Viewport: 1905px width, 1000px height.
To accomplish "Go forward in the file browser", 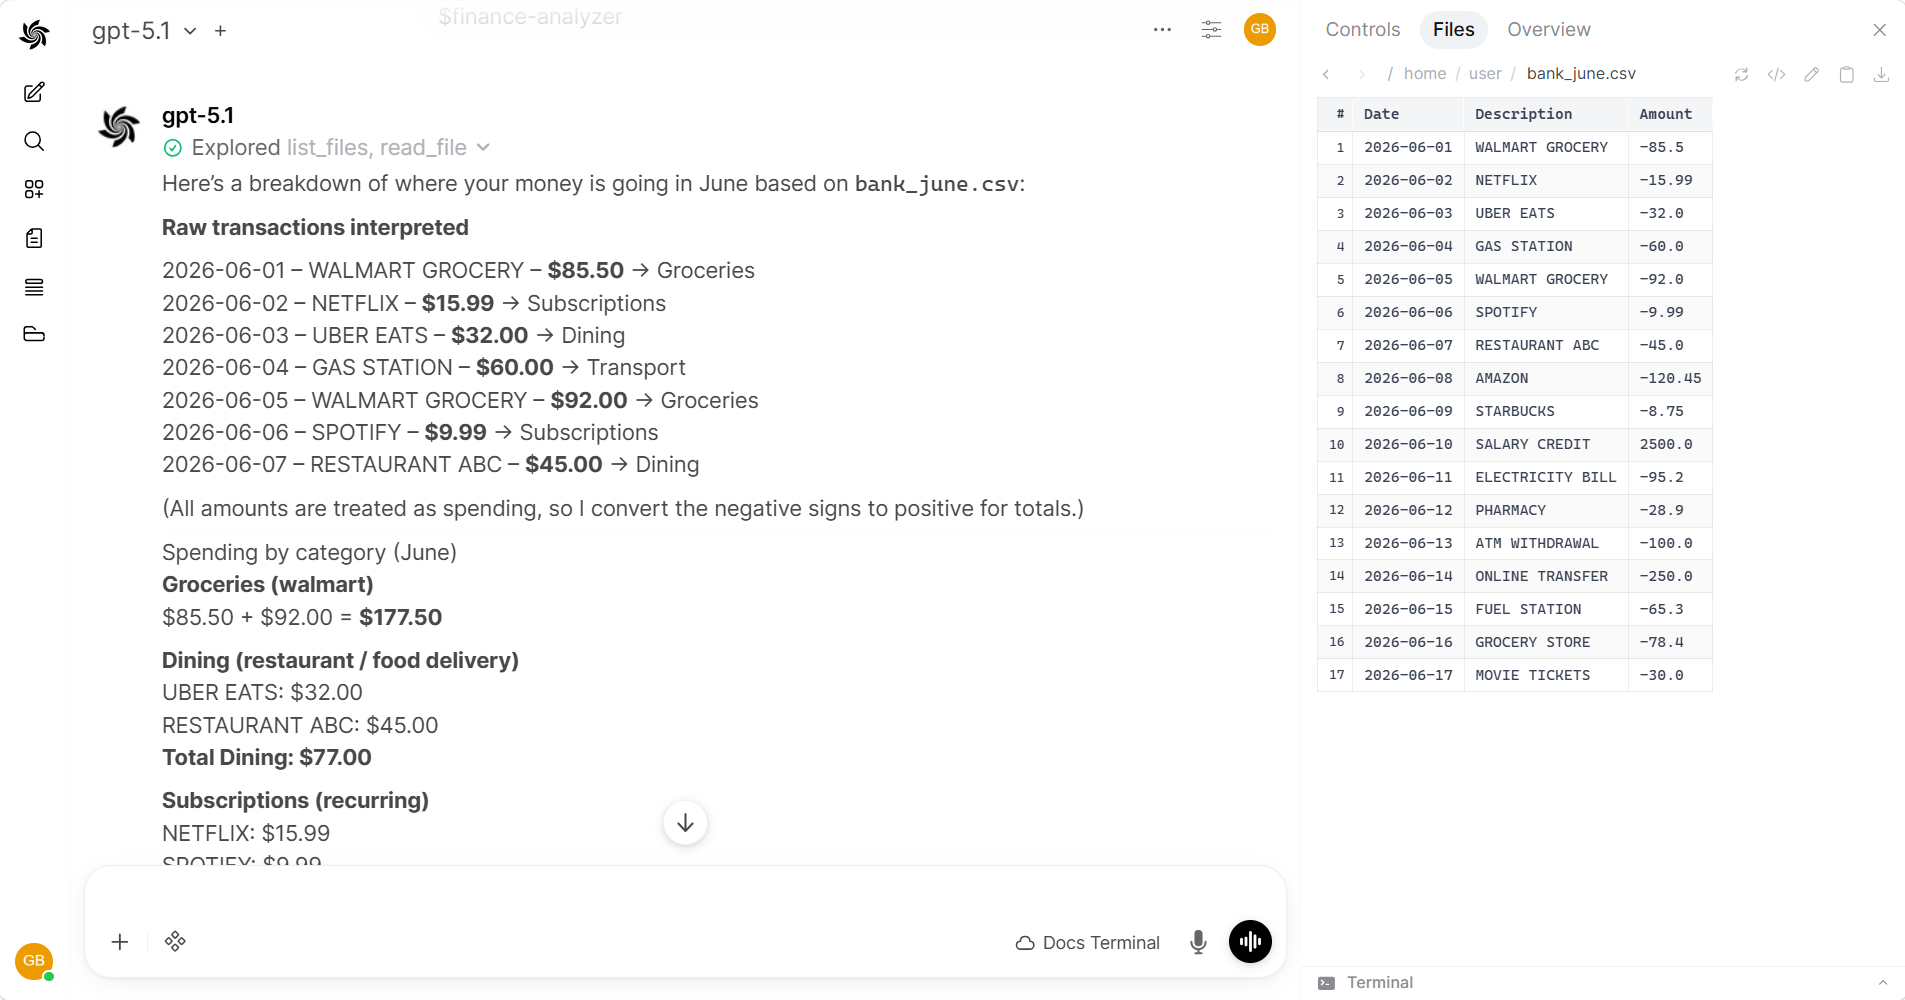I will [x=1361, y=74].
